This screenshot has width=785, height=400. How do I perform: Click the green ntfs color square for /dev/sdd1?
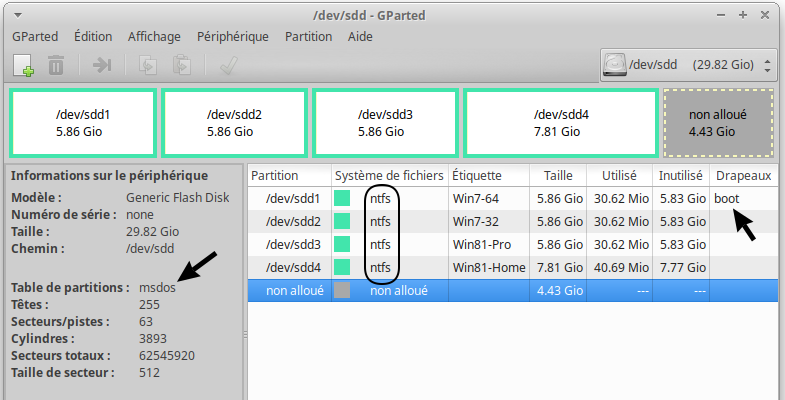tap(342, 199)
